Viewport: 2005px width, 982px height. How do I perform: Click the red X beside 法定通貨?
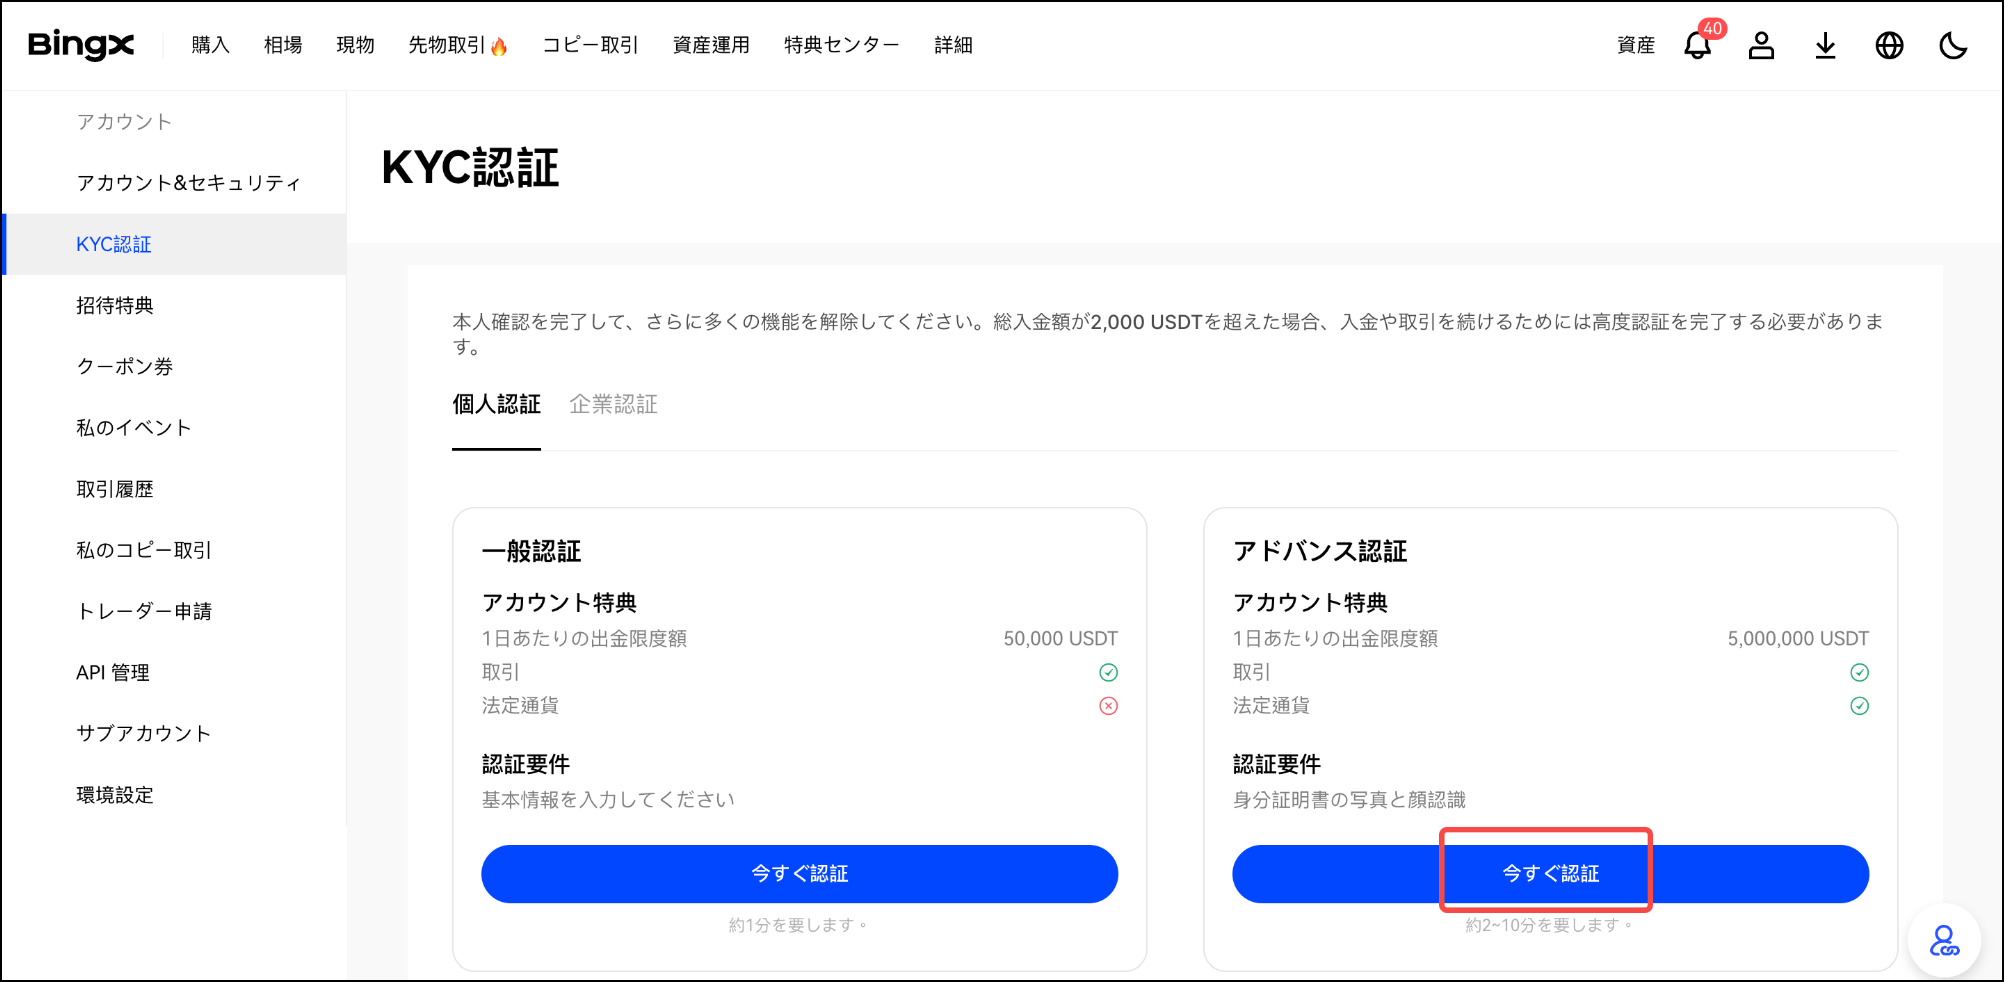click(1108, 706)
